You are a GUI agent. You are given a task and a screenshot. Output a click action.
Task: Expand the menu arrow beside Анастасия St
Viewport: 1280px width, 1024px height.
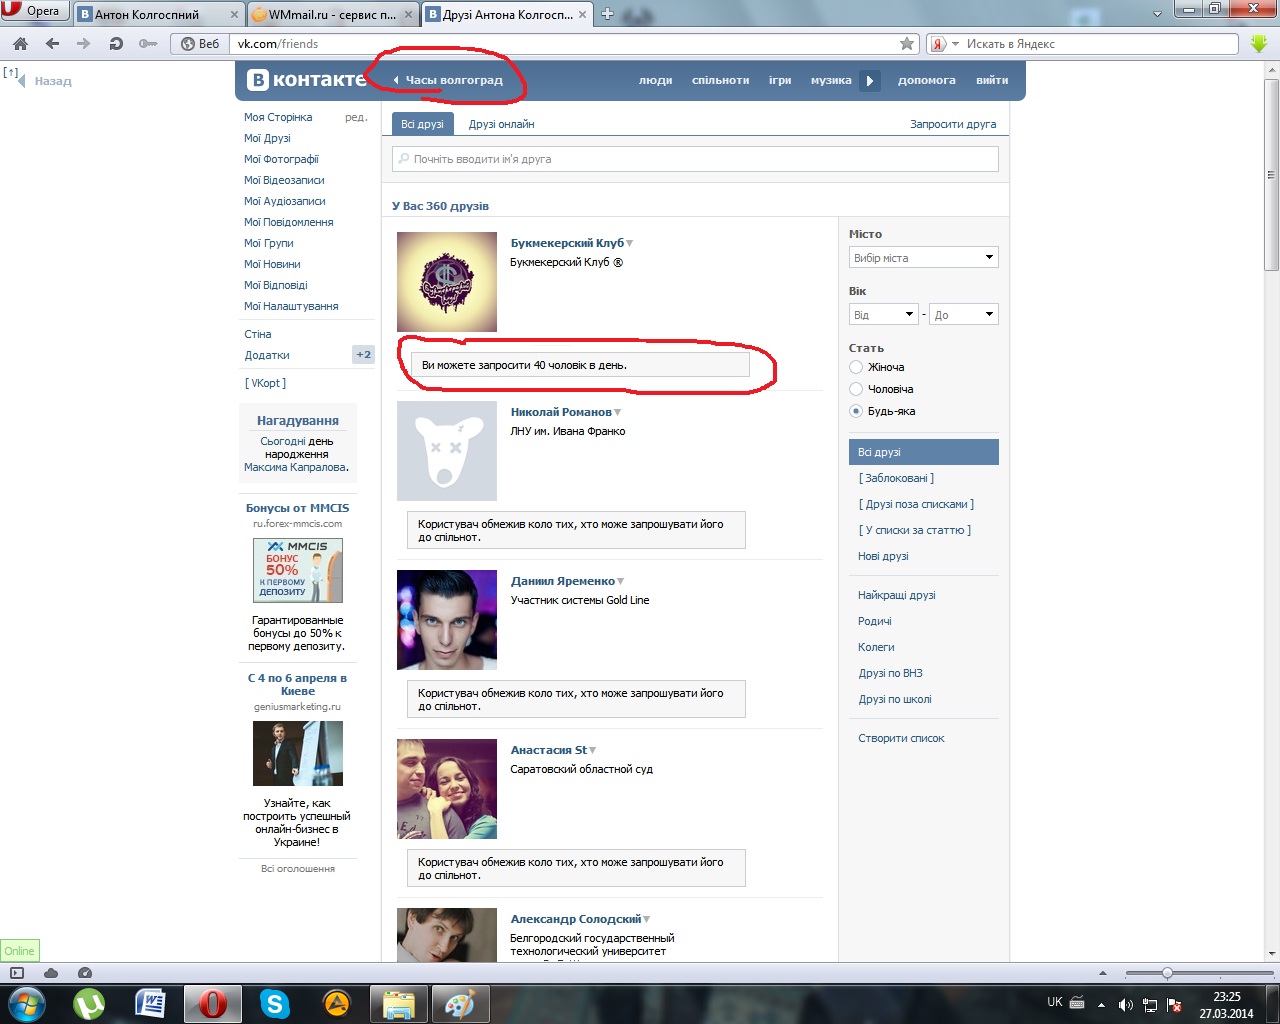click(x=593, y=750)
